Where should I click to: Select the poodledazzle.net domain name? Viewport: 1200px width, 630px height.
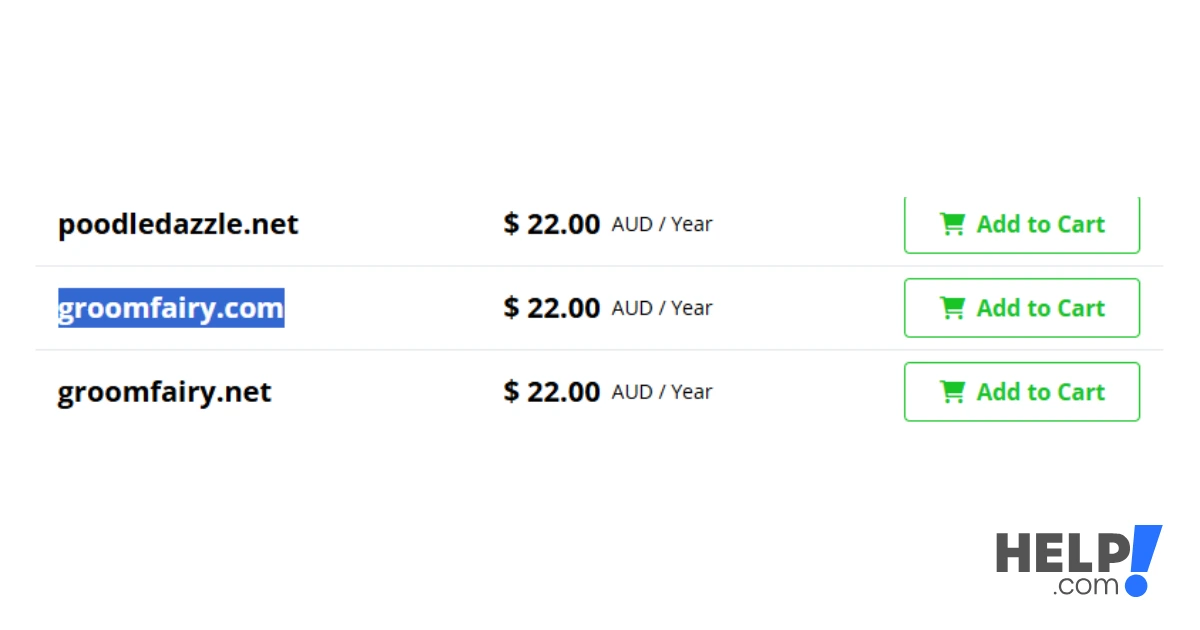pyautogui.click(x=178, y=224)
